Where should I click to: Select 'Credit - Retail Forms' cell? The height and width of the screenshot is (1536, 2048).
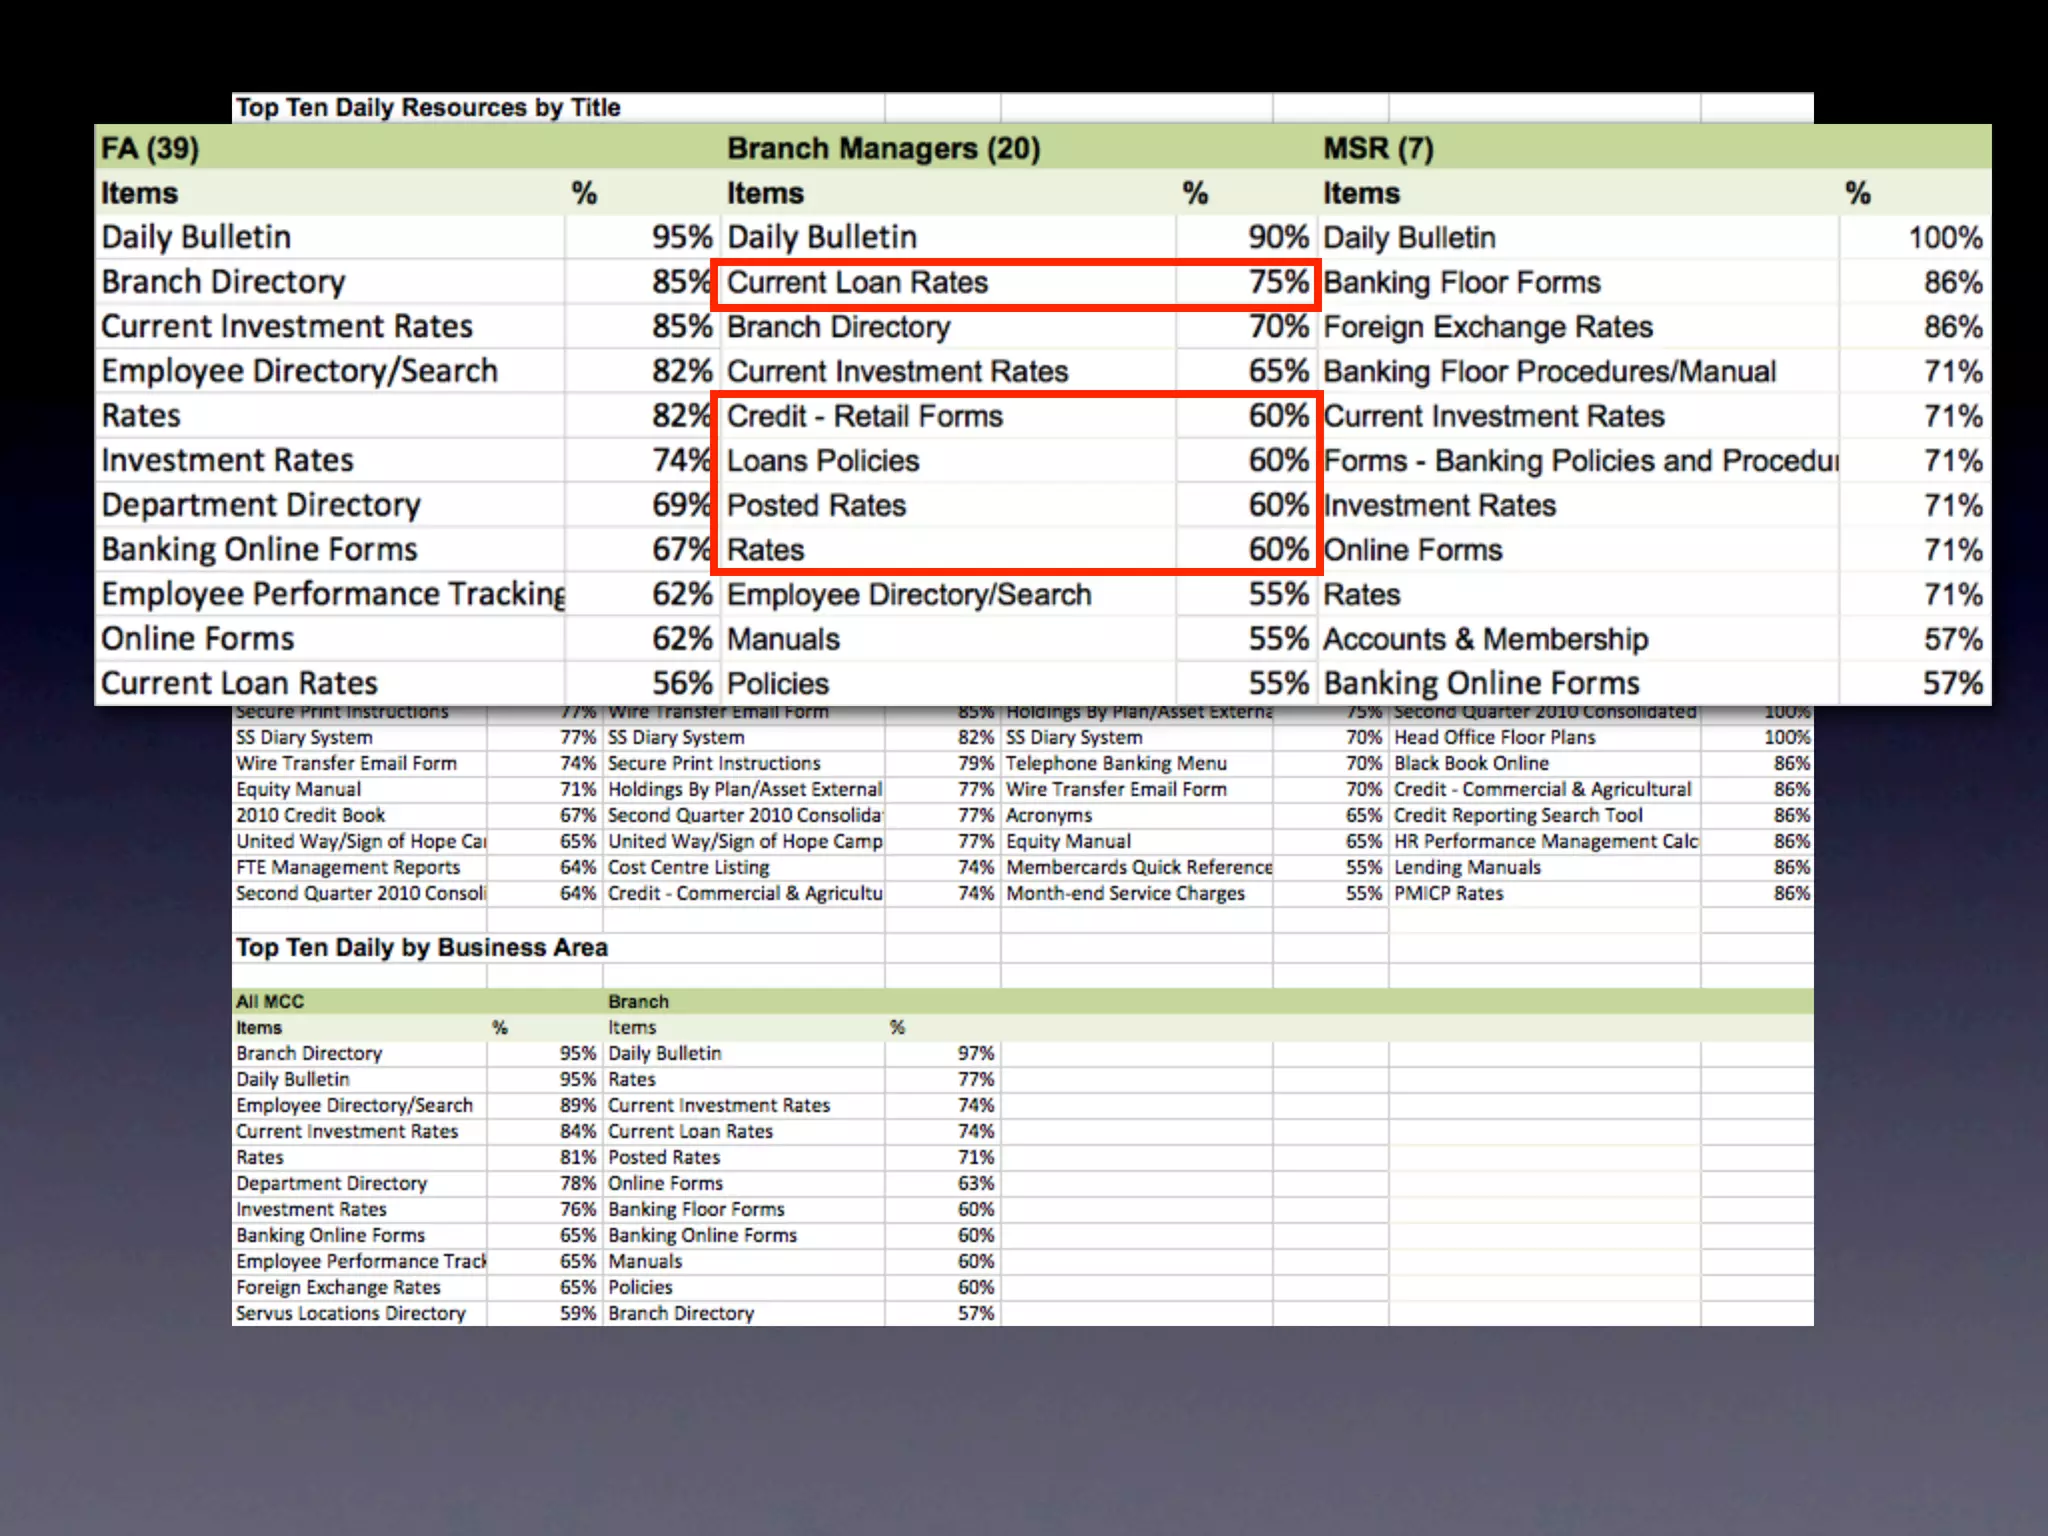(x=864, y=416)
